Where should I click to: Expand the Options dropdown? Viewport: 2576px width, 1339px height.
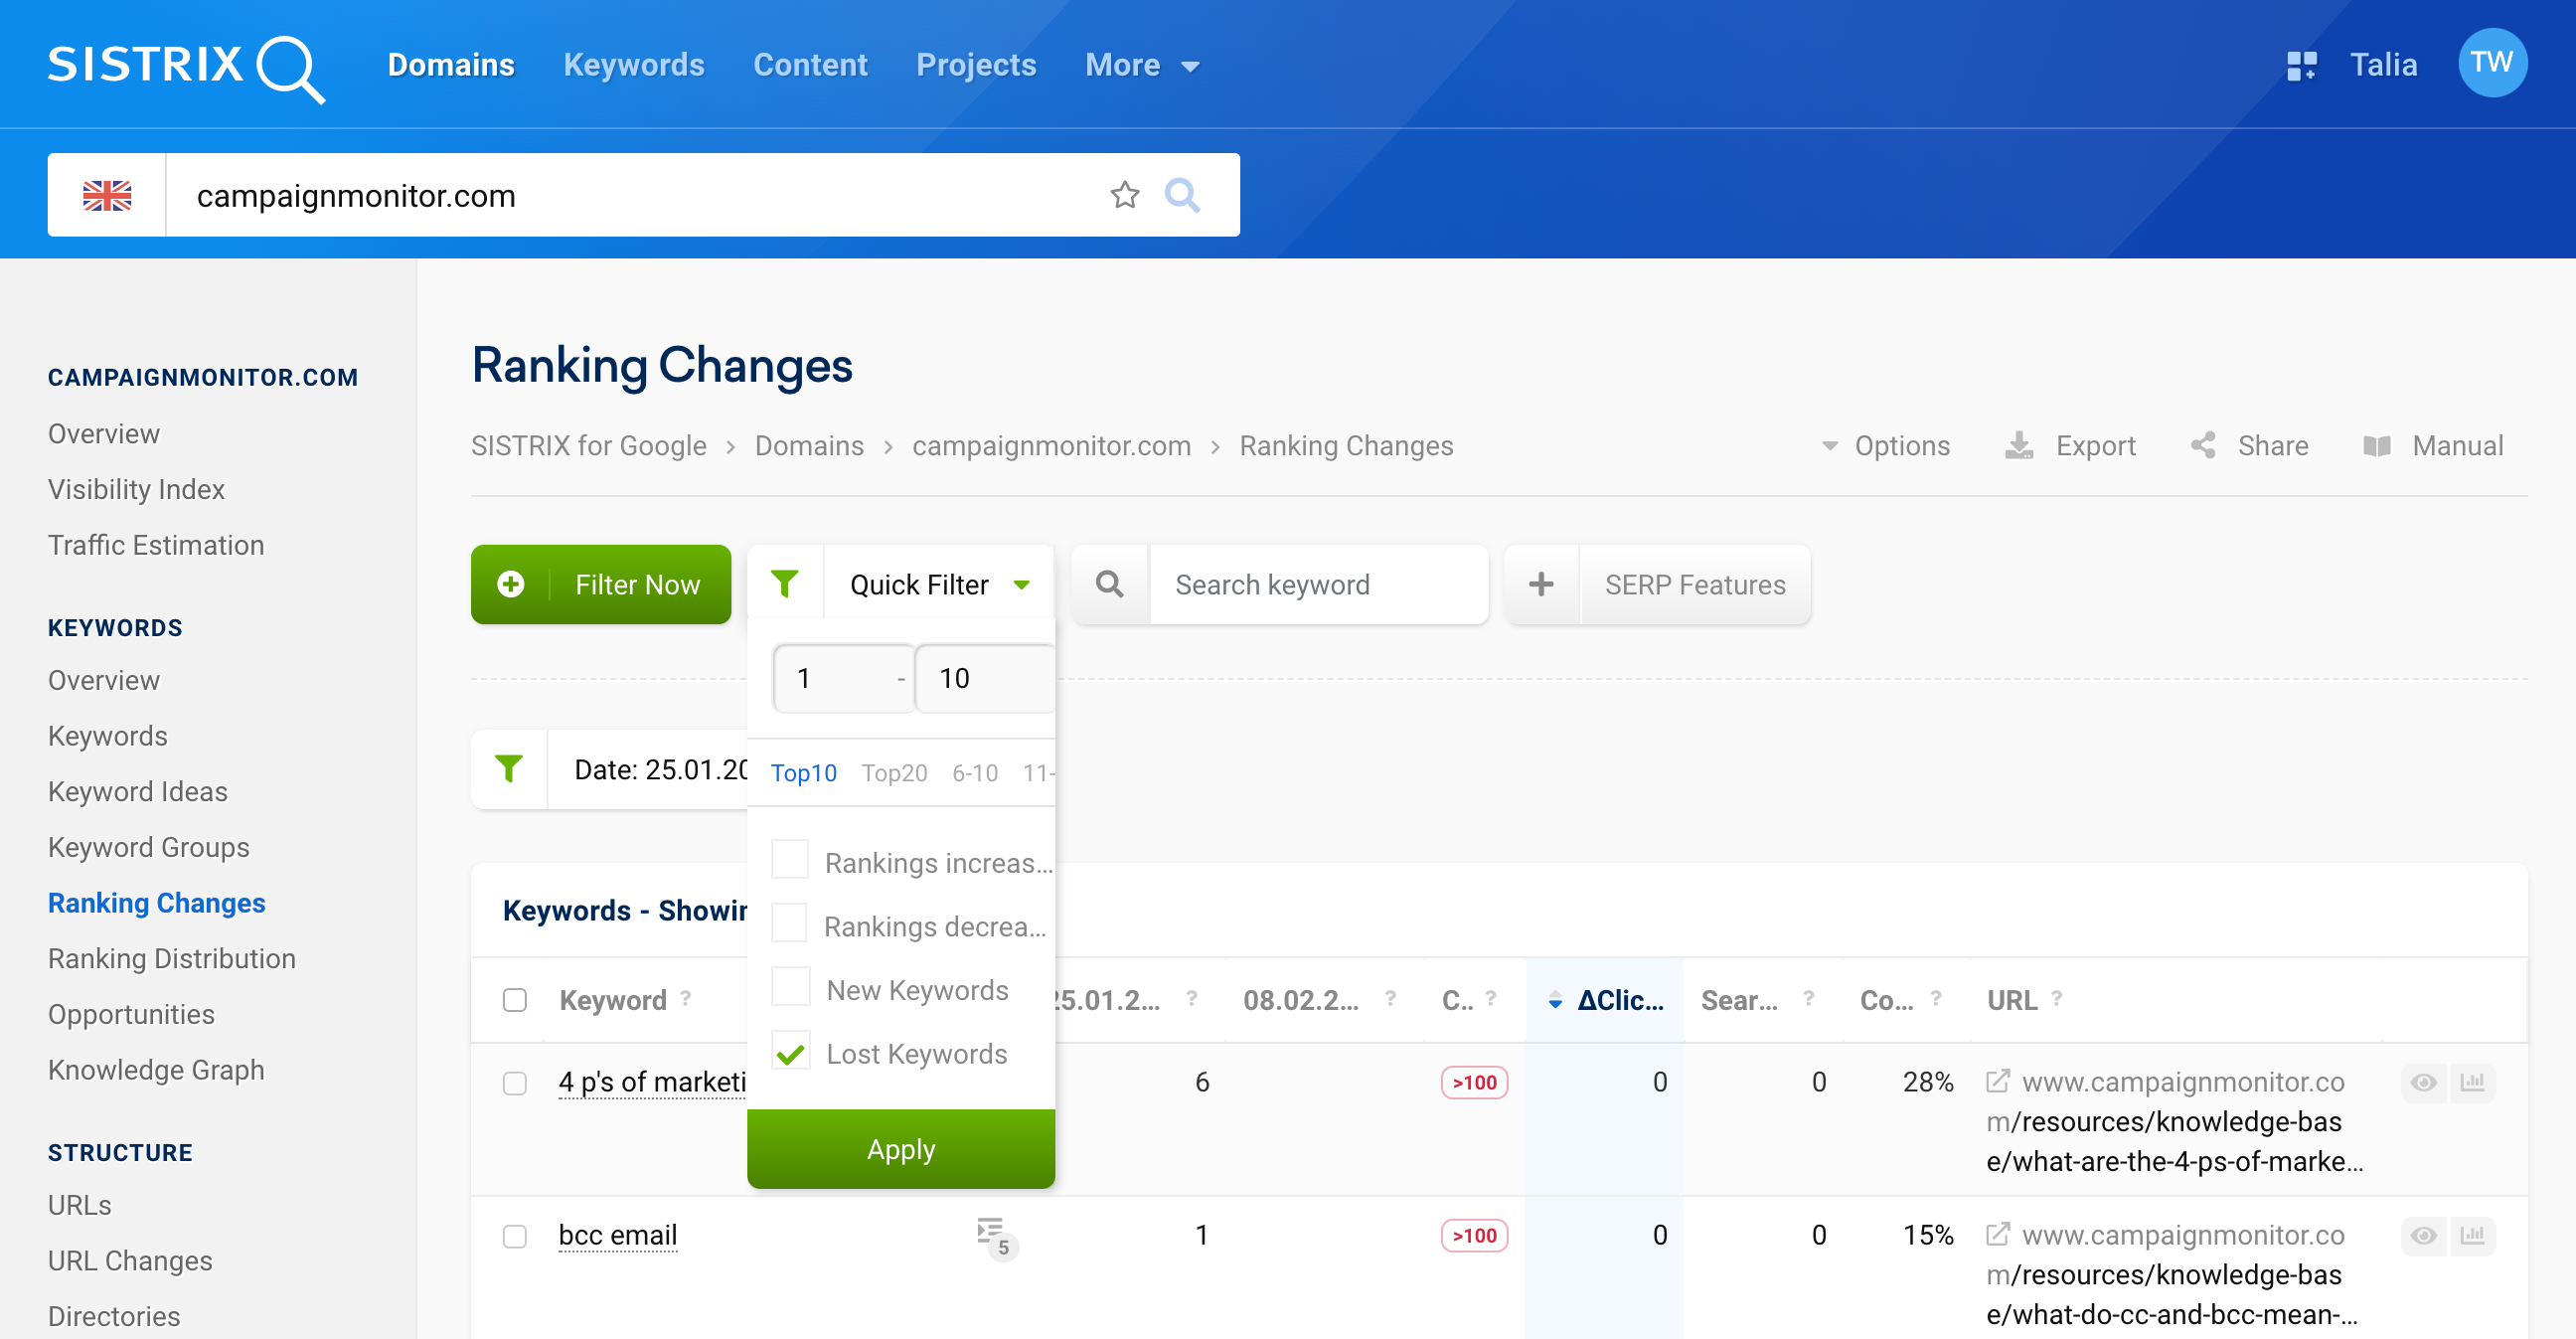(x=1889, y=446)
